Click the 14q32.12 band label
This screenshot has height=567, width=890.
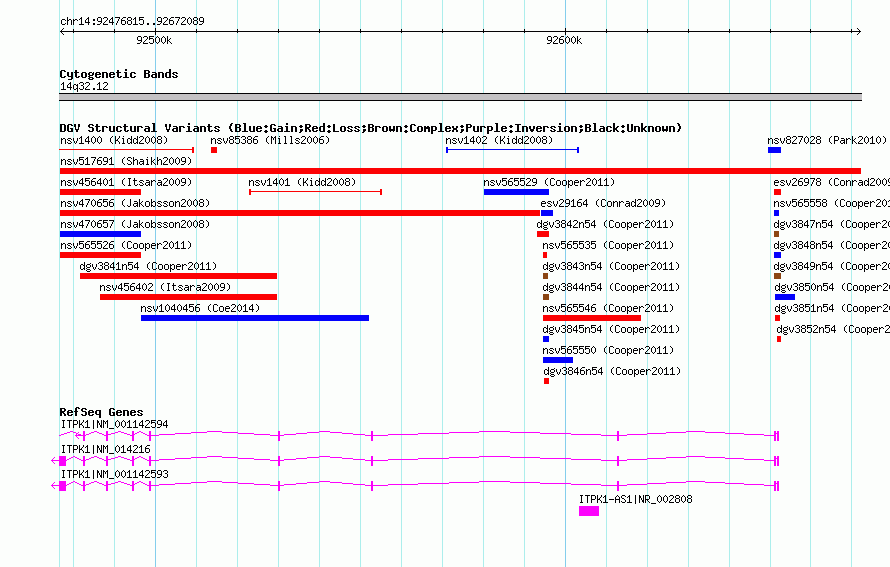pyautogui.click(x=84, y=86)
